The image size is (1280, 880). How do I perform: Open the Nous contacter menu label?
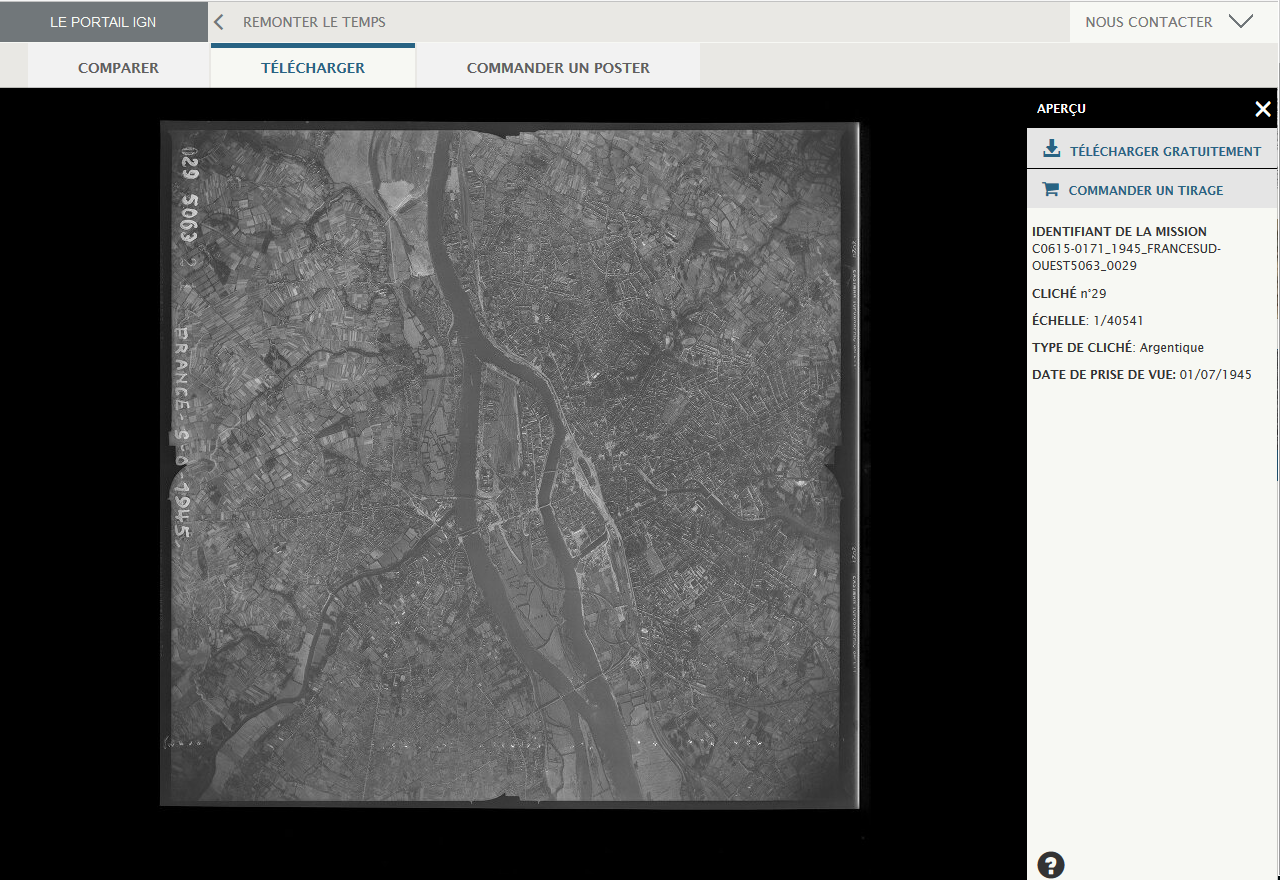coord(1148,22)
